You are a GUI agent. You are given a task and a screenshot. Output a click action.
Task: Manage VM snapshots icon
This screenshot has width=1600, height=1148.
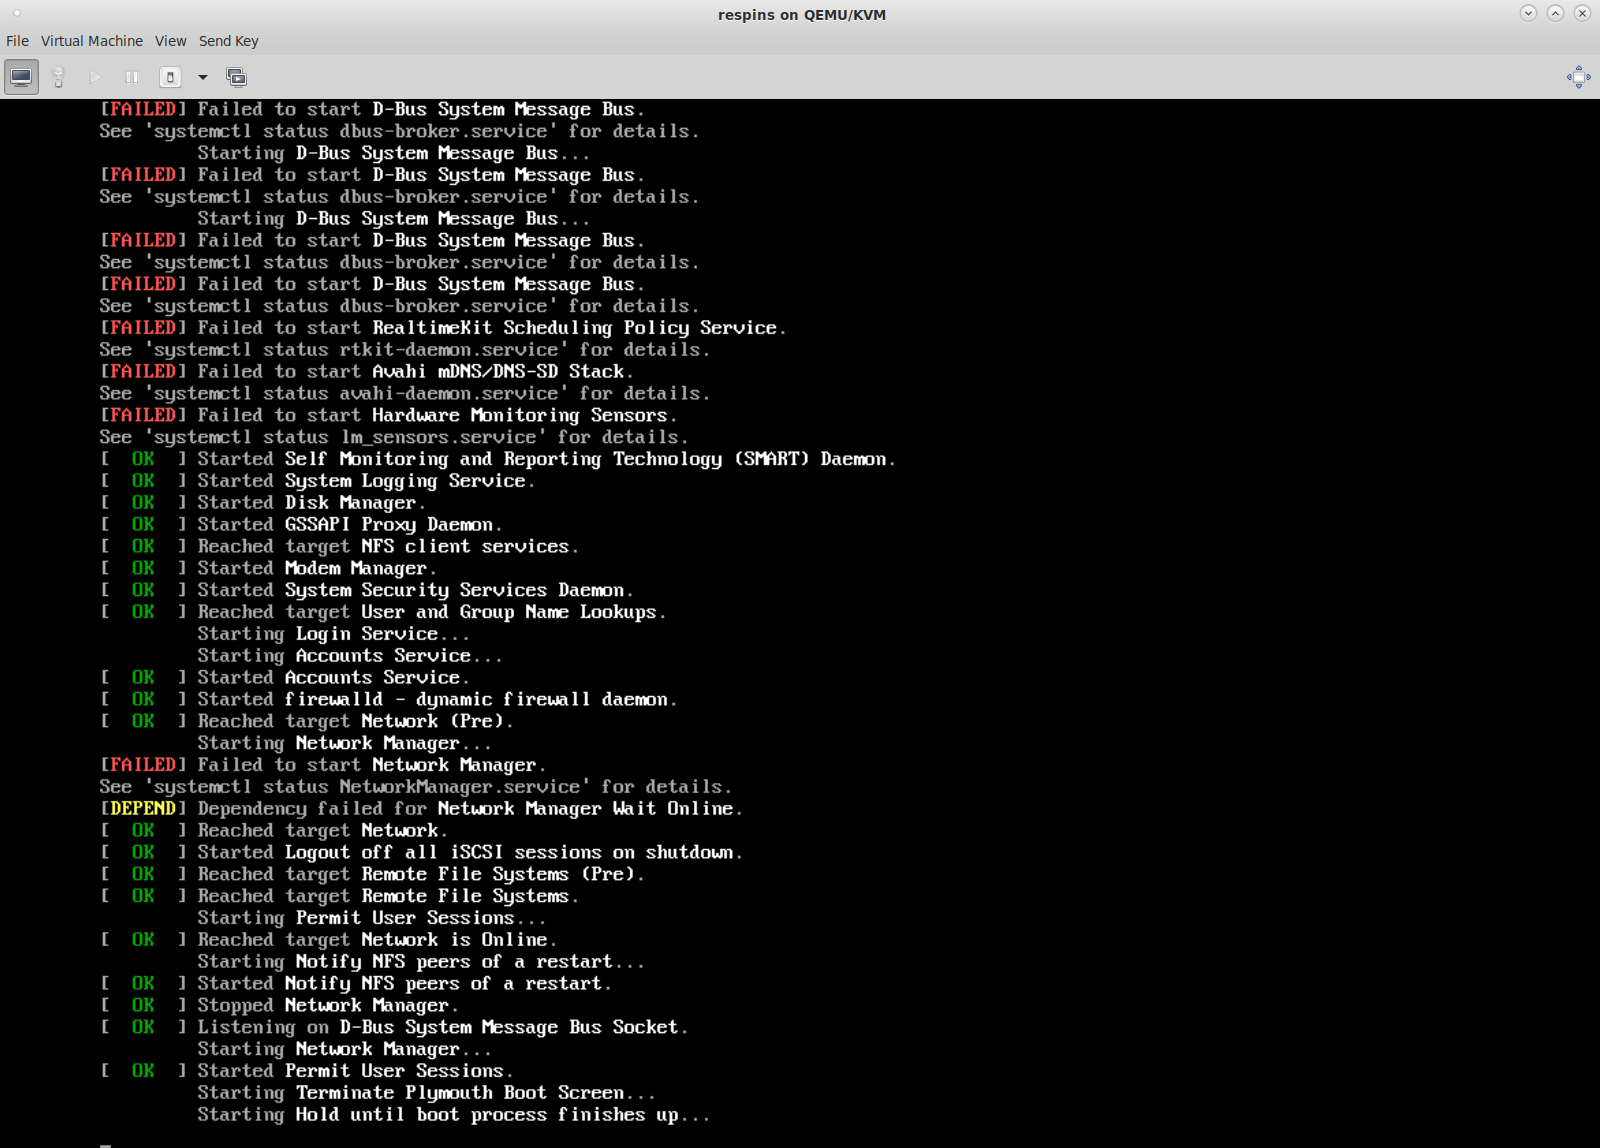(x=236, y=77)
